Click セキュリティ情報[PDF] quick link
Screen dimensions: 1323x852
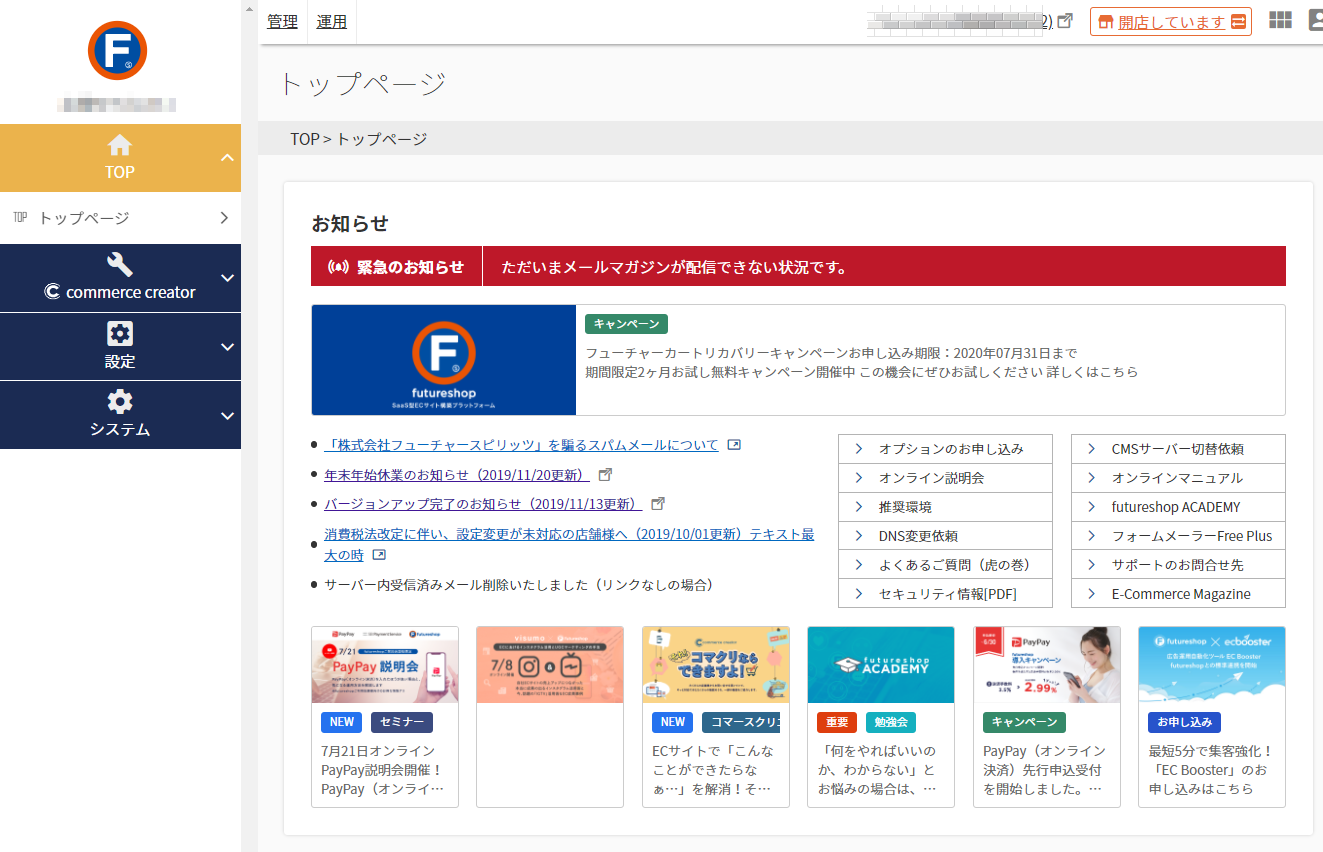coord(945,594)
